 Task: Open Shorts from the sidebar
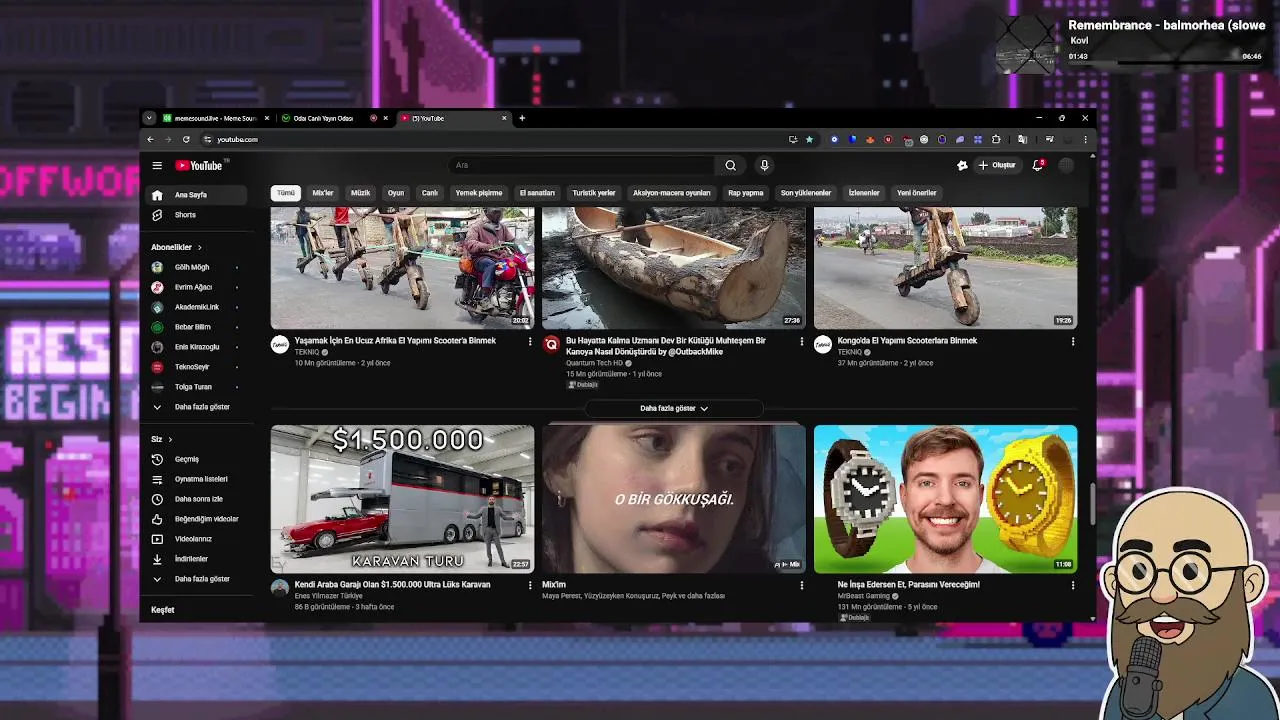(x=185, y=215)
